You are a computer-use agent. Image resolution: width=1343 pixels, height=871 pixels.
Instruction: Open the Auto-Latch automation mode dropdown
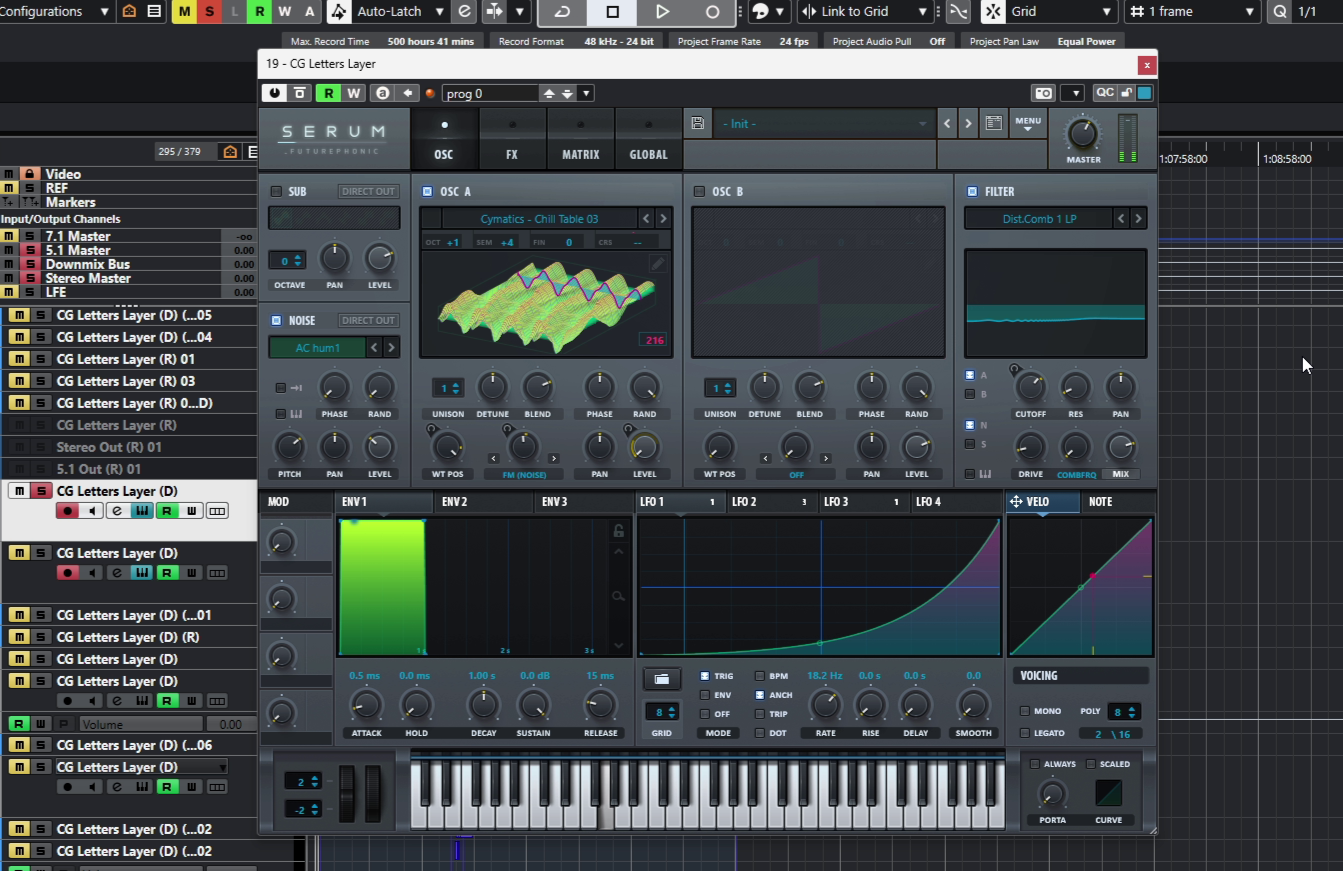400,12
